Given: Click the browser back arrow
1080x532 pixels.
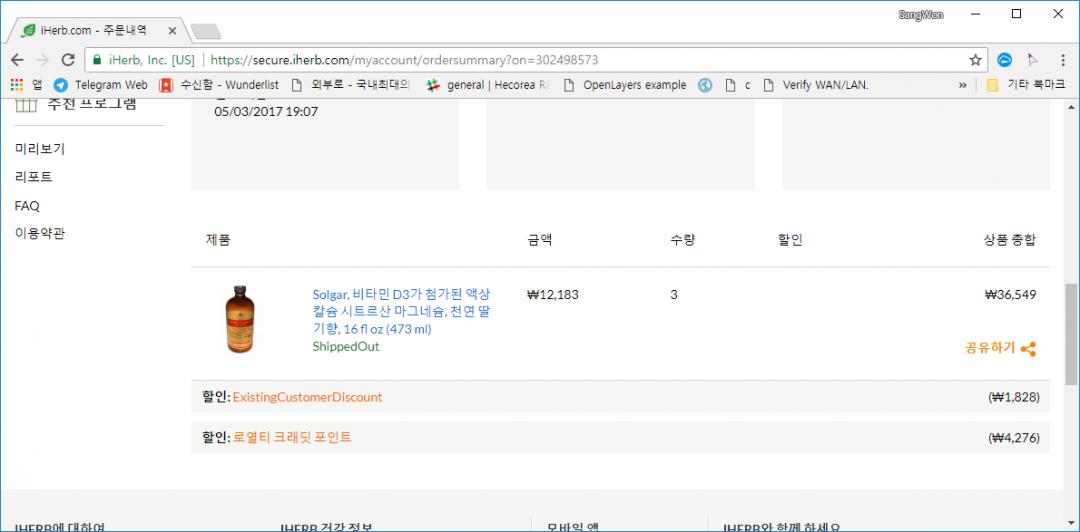Looking at the screenshot, I should point(17,60).
